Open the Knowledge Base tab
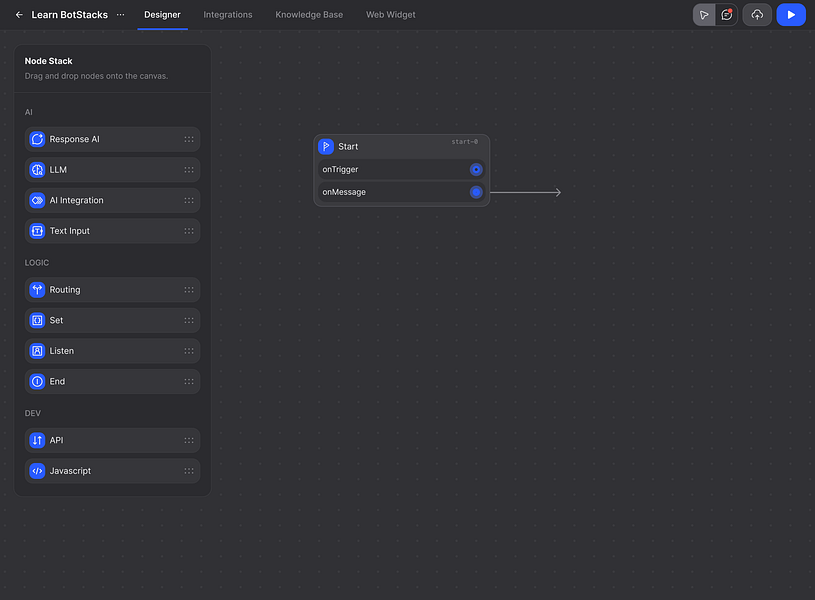Viewport: 815px width, 600px height. [x=309, y=15]
